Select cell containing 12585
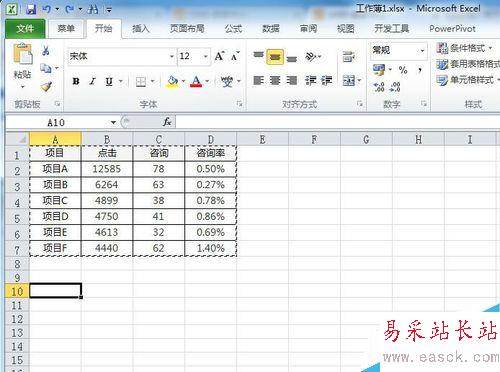500x372 pixels. [107, 169]
